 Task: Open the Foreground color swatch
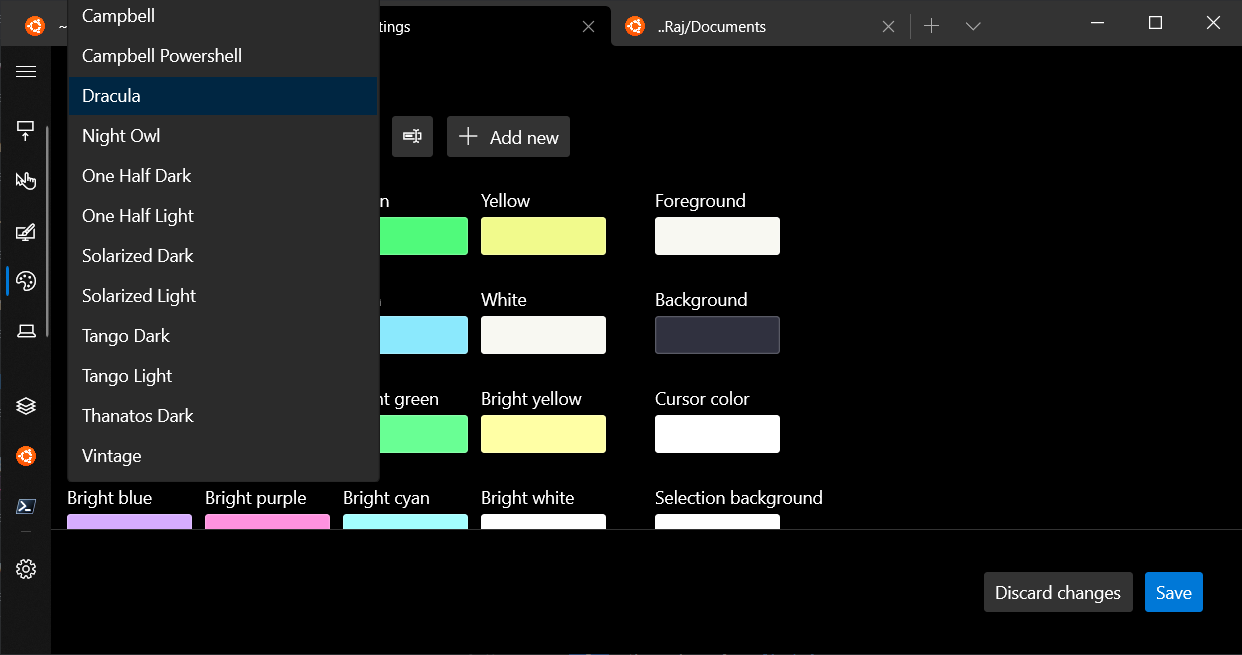click(x=717, y=236)
